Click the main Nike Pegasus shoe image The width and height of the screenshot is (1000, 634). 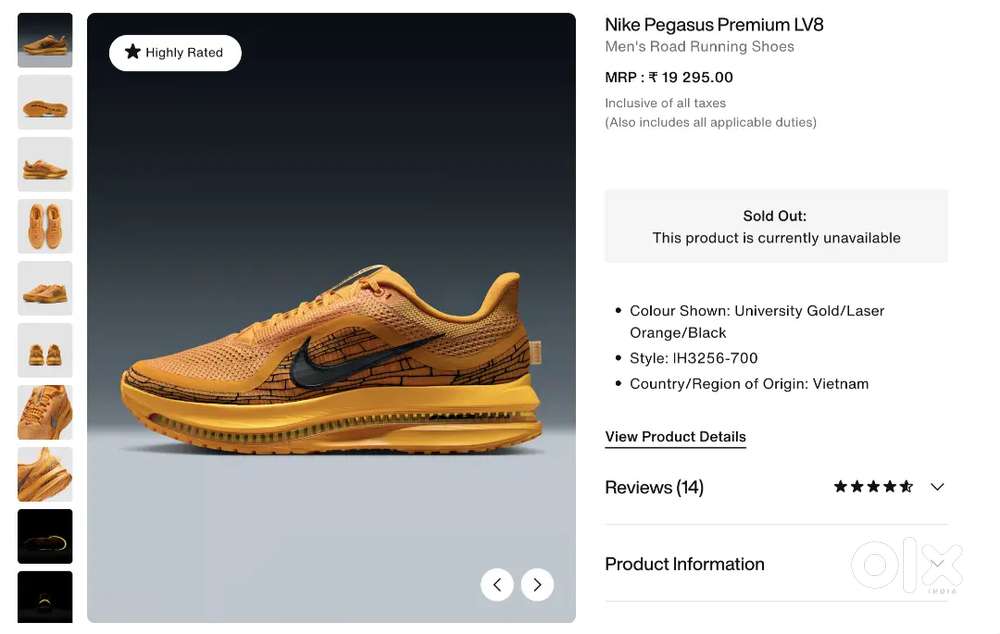coord(331,360)
